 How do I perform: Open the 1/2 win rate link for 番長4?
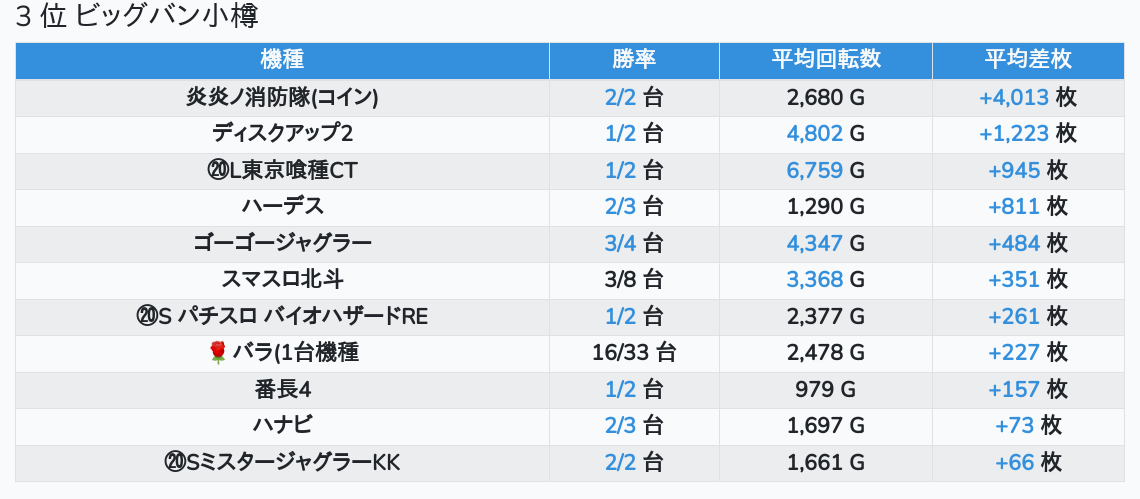pyautogui.click(x=620, y=390)
